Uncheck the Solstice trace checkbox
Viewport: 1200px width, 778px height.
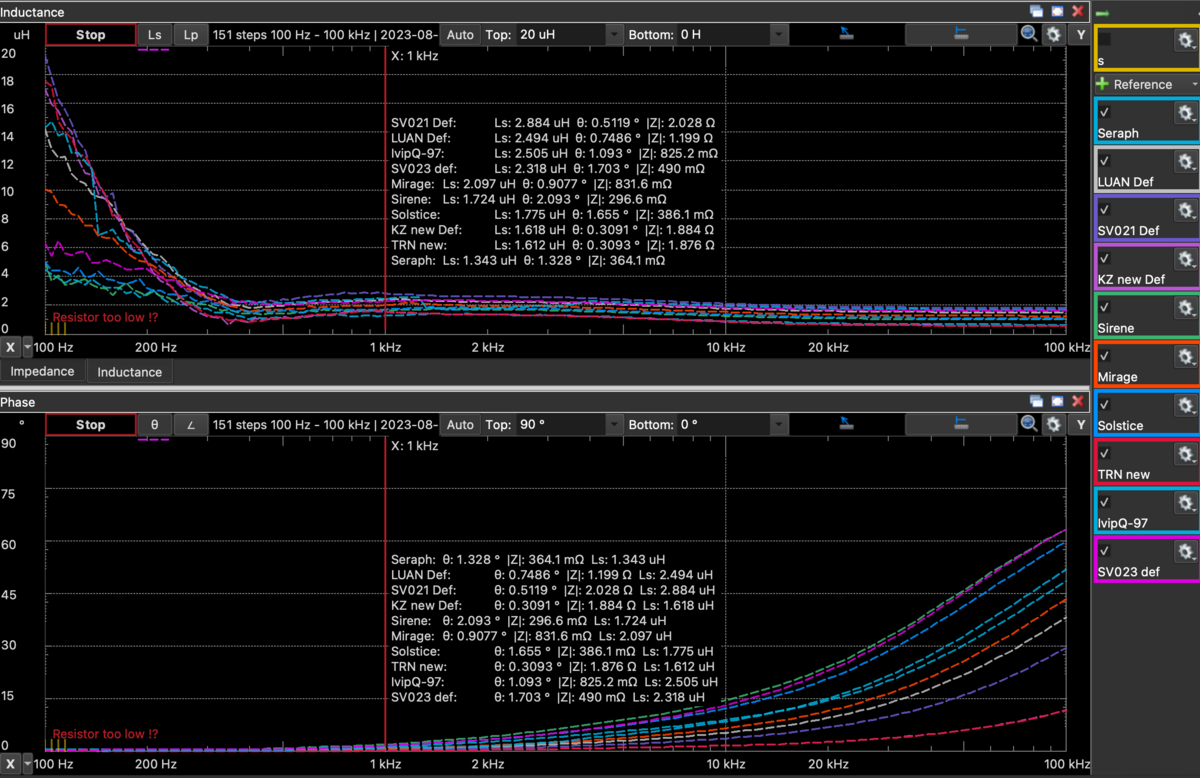(x=1105, y=405)
